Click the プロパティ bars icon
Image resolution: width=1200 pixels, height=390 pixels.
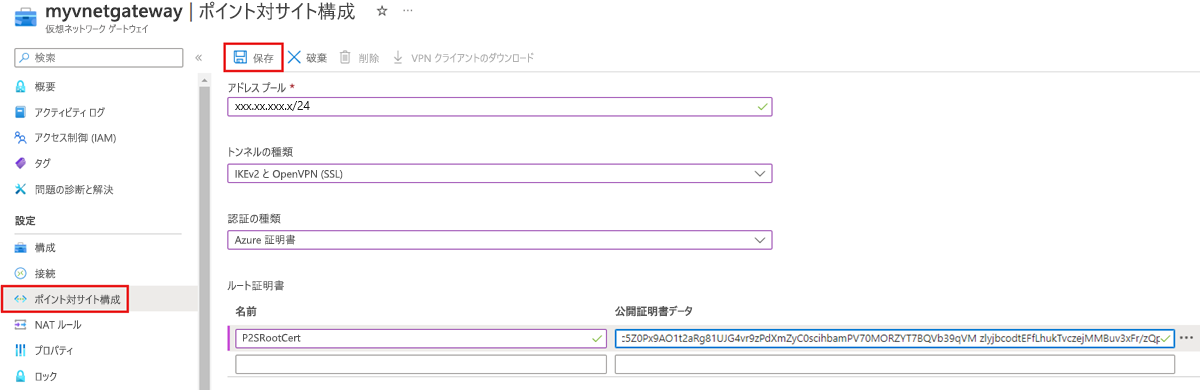pyautogui.click(x=20, y=351)
